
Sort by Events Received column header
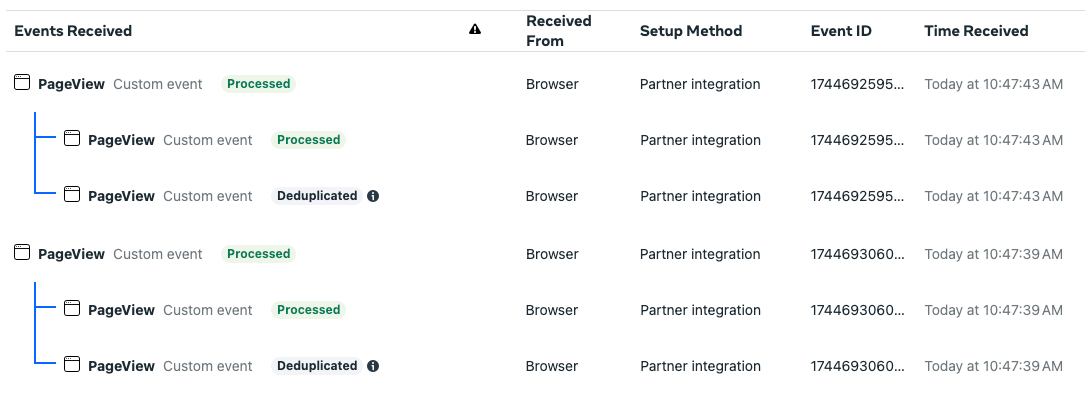(x=73, y=30)
